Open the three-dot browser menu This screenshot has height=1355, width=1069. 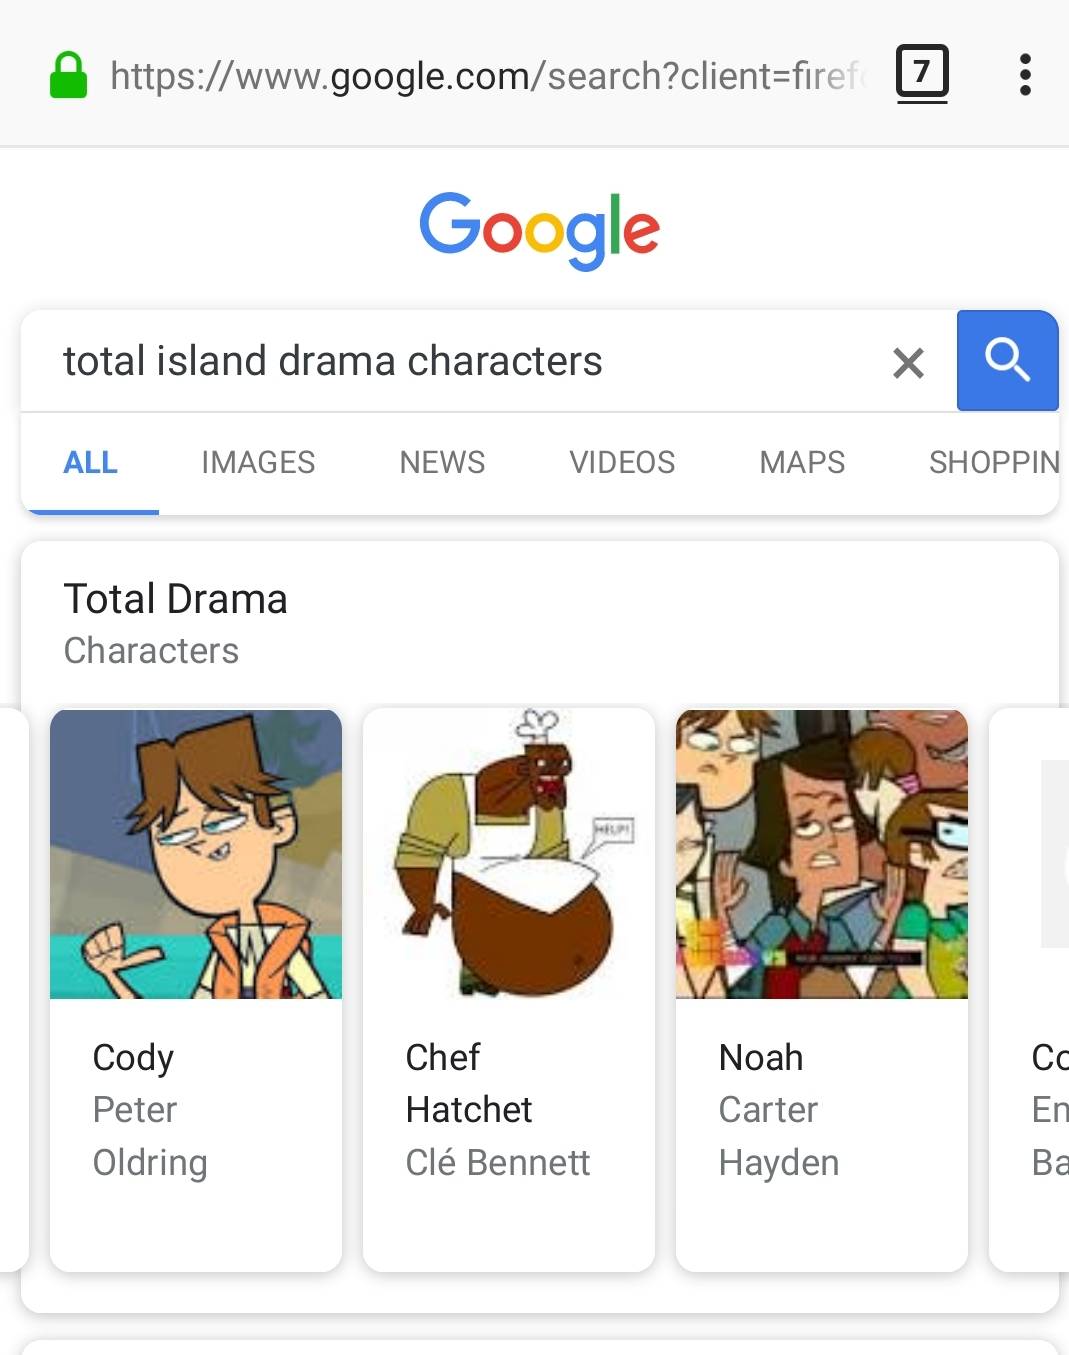1024,75
